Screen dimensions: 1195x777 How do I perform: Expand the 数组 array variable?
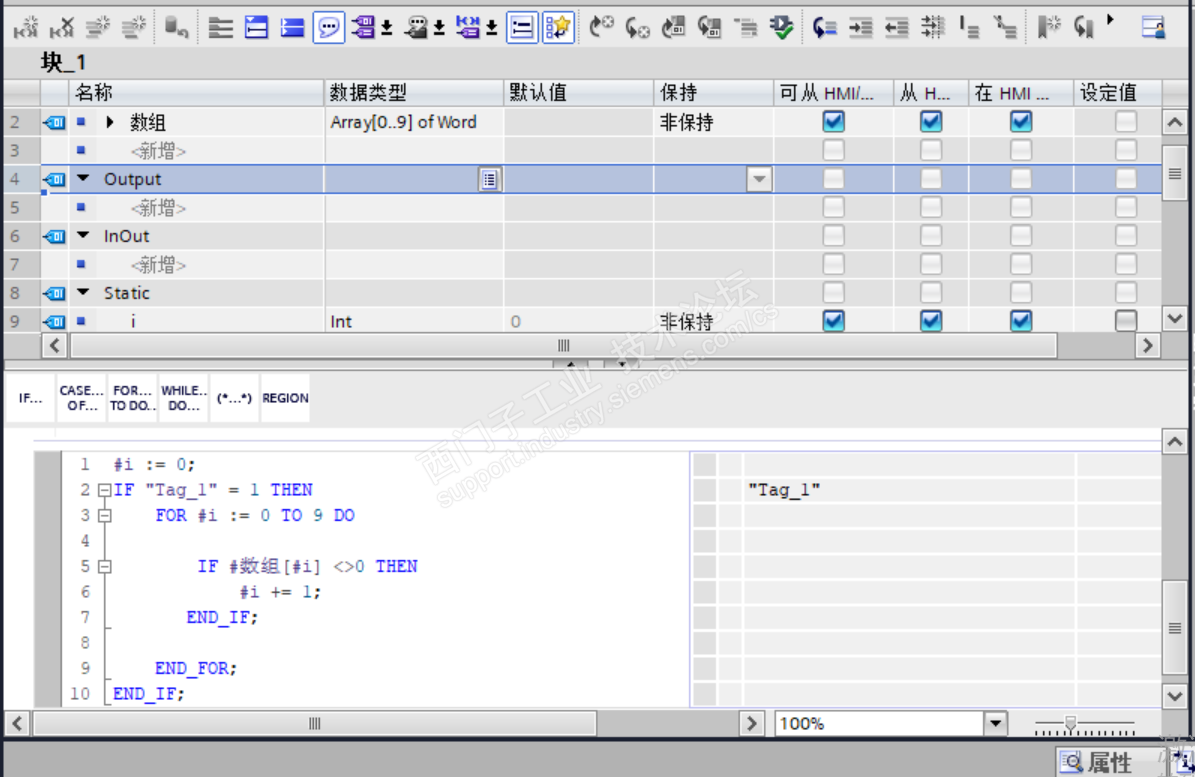(110, 122)
